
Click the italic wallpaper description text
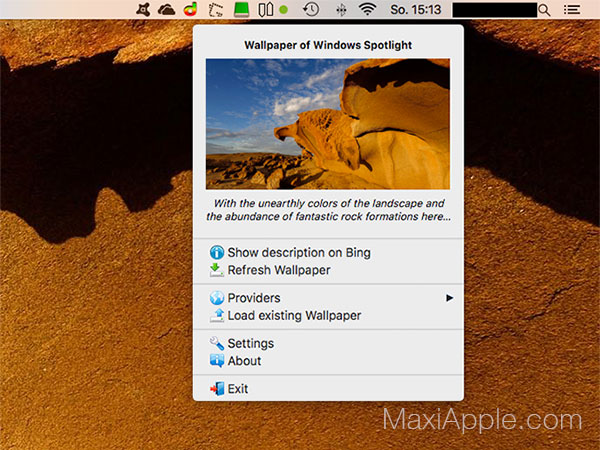328,210
